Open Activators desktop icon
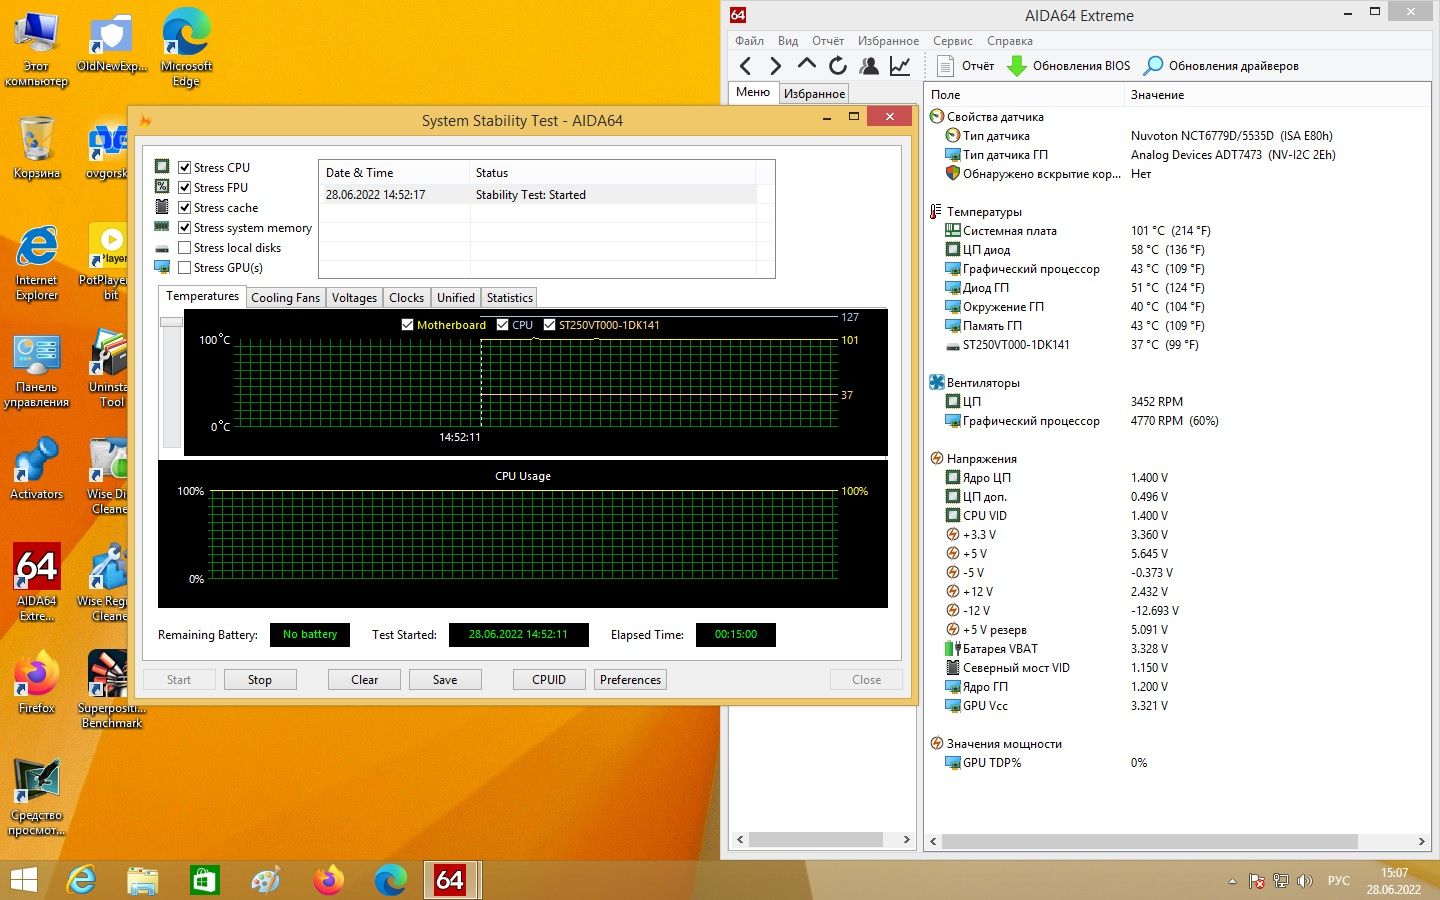Screen dimensions: 1440x900 [x=37, y=468]
